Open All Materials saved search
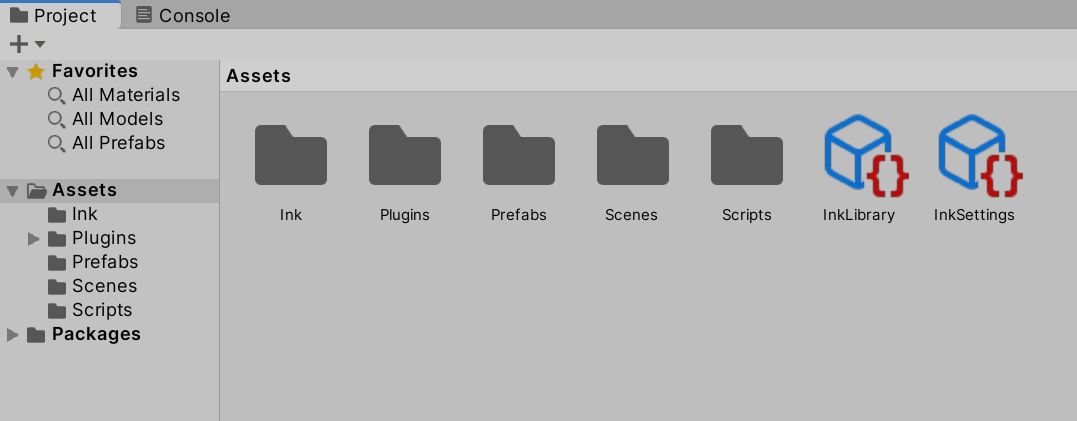1077x421 pixels. [x=125, y=95]
